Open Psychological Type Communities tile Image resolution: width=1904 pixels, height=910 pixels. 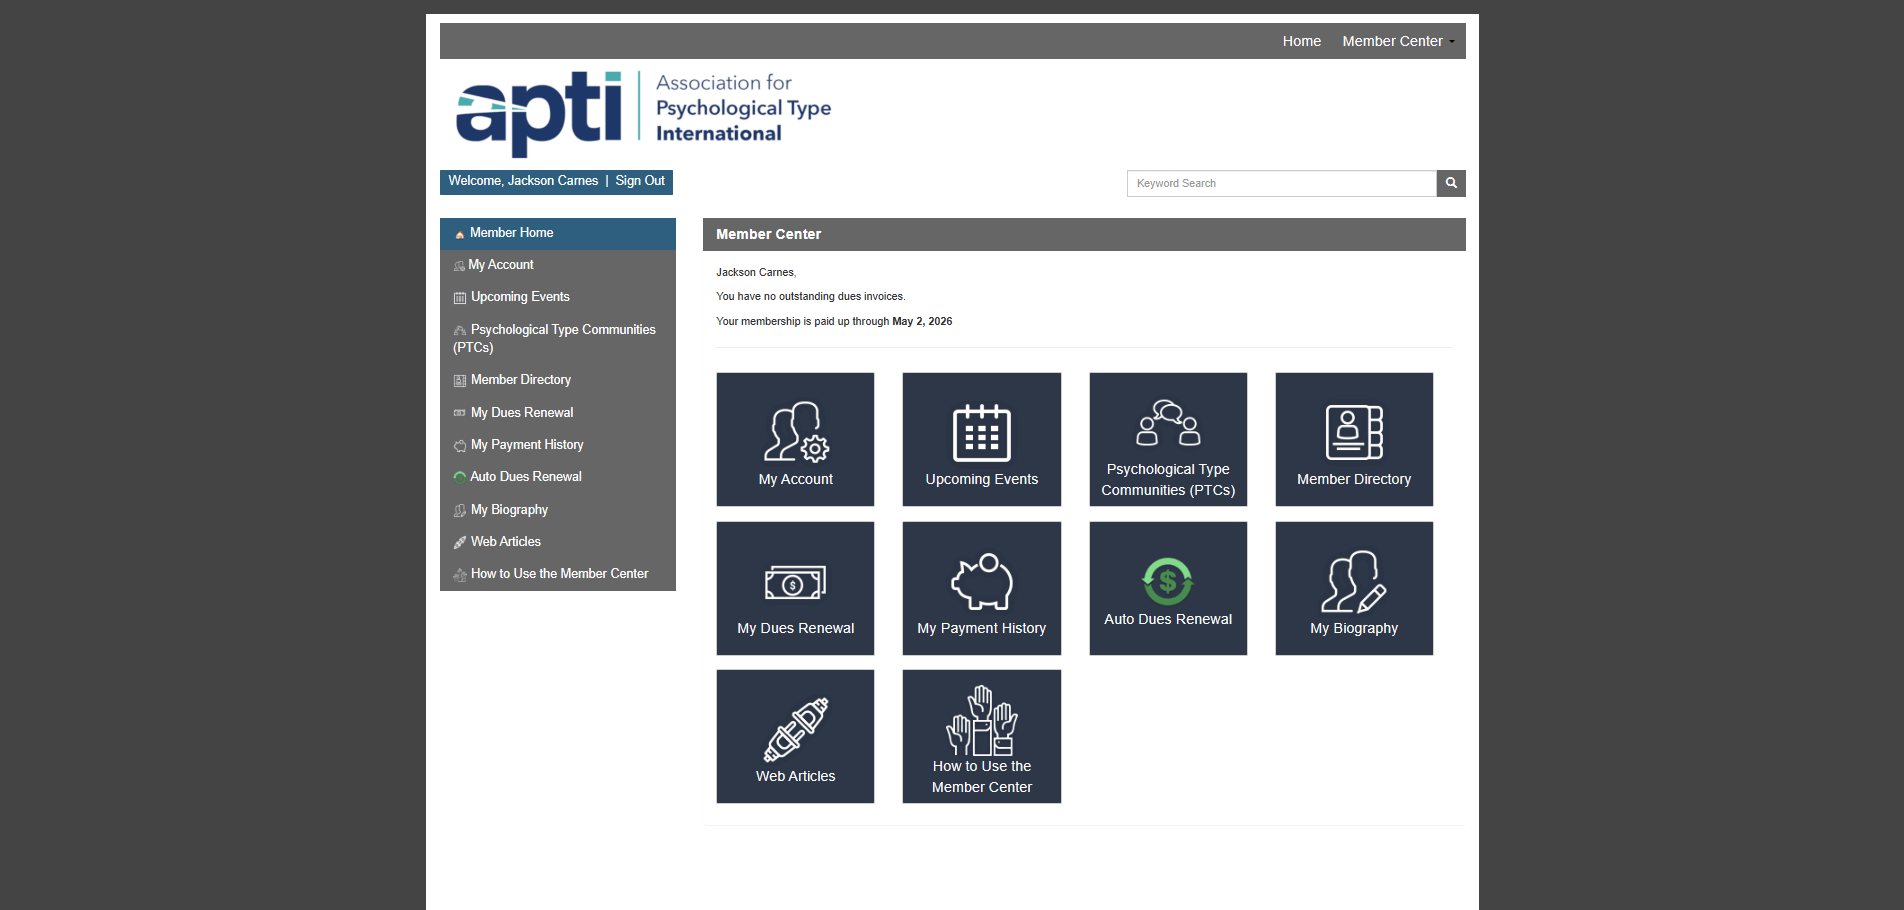point(1167,439)
